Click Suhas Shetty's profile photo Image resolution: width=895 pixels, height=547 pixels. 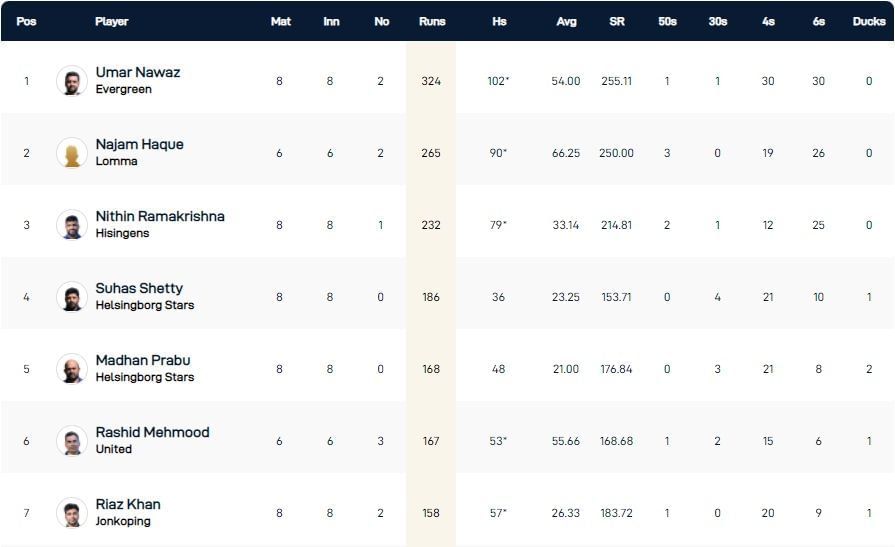pos(72,297)
